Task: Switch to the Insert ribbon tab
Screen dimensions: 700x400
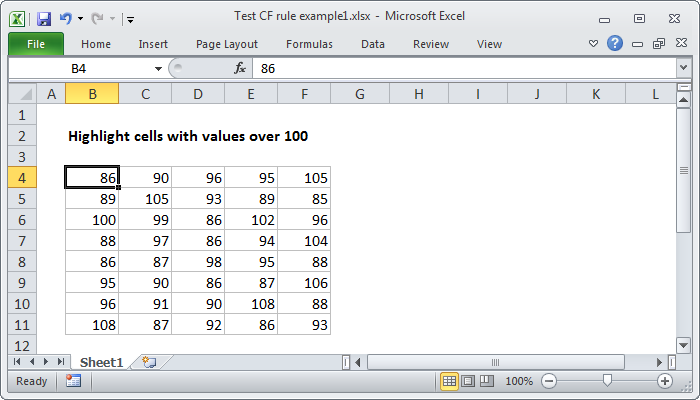Action: click(x=153, y=44)
